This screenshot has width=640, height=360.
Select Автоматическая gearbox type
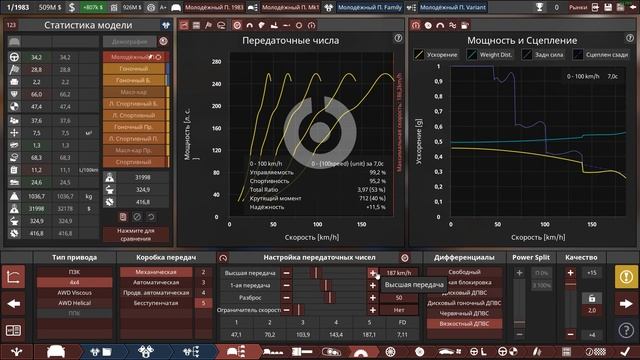pyautogui.click(x=156, y=282)
